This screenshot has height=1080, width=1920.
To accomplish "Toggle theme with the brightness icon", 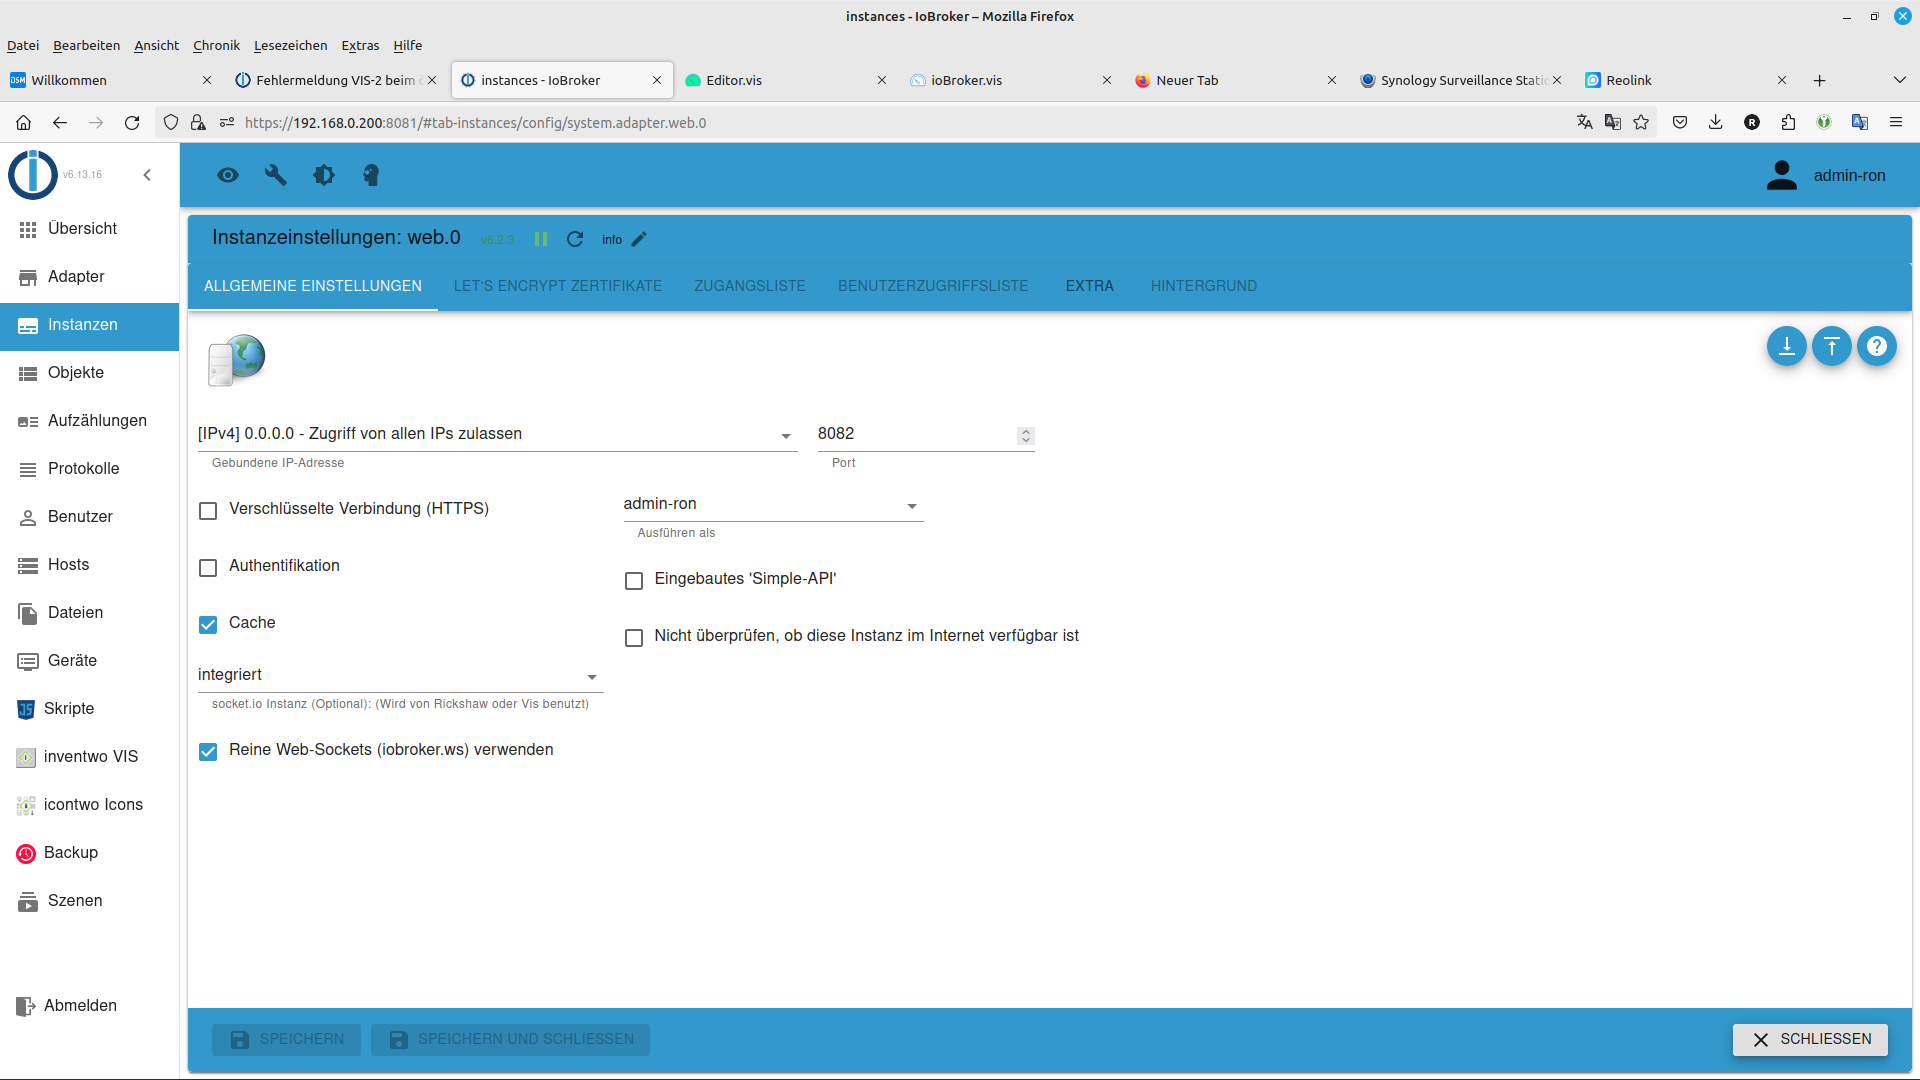I will click(x=324, y=175).
